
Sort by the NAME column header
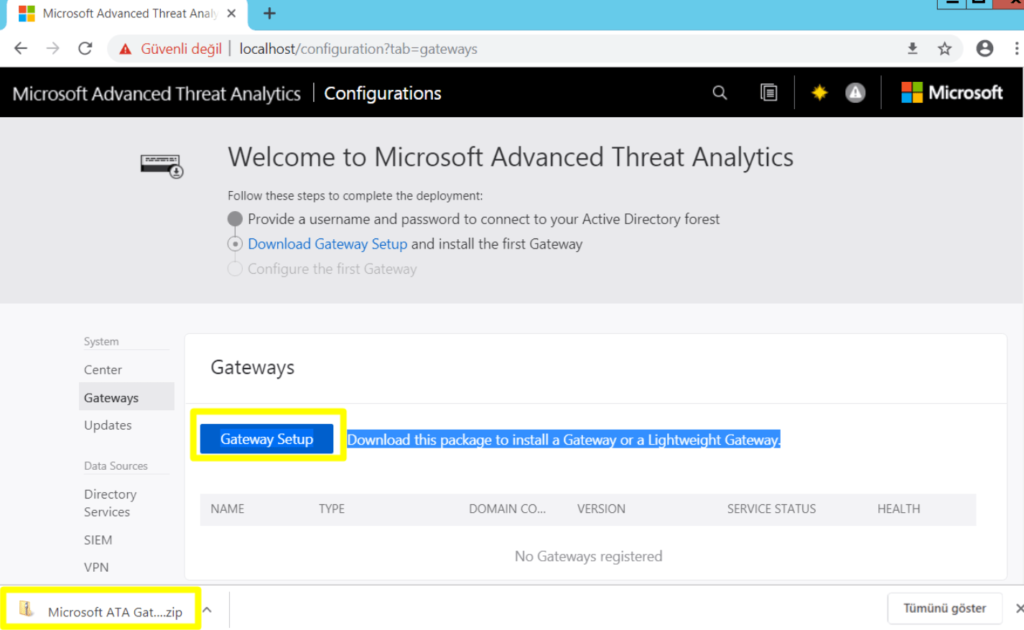click(227, 509)
